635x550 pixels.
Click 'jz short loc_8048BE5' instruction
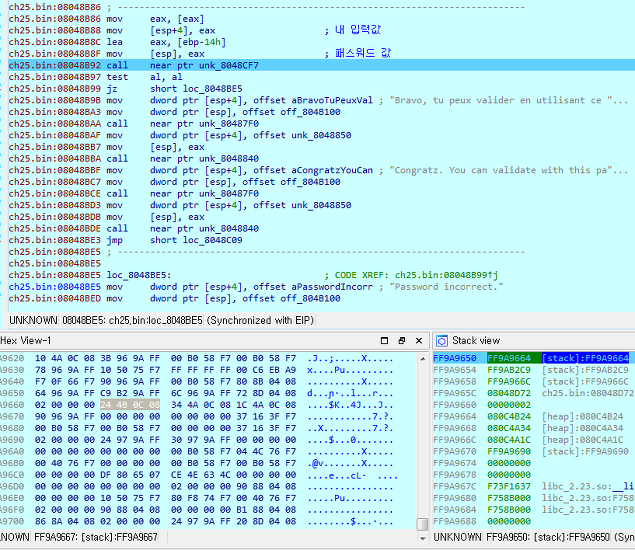tap(174, 89)
